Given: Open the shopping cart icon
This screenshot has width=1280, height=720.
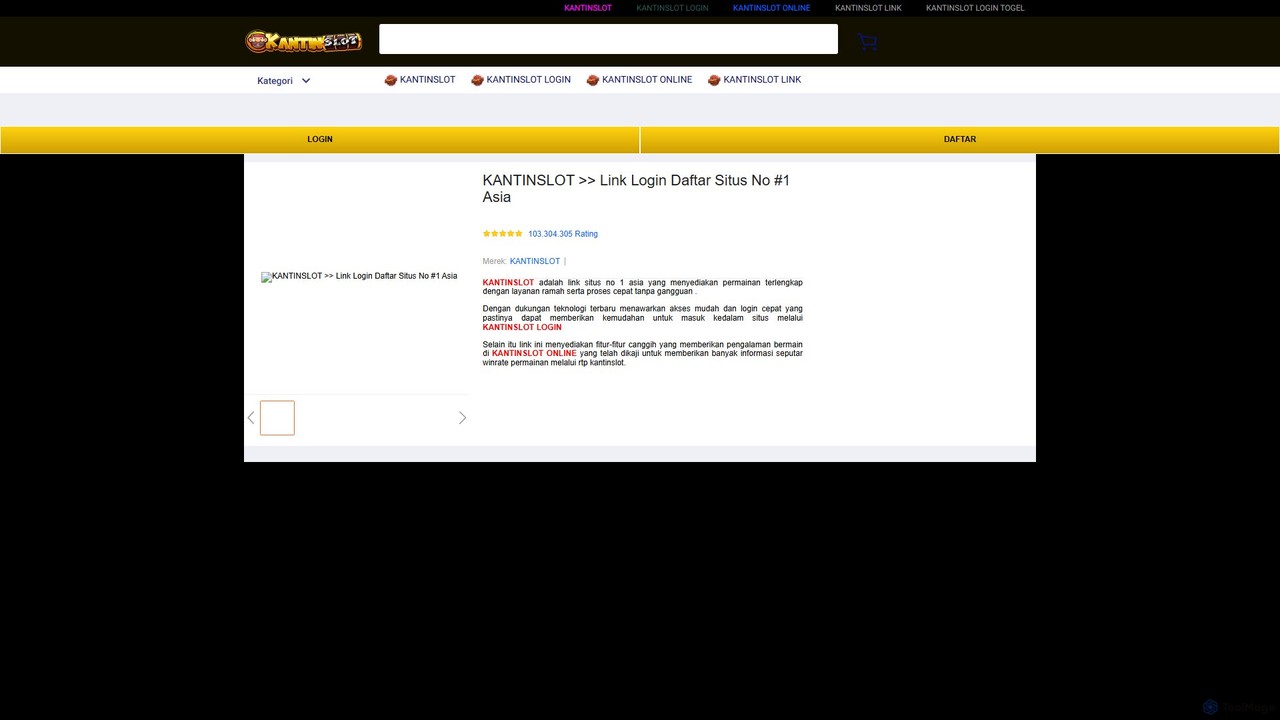Looking at the screenshot, I should coord(867,42).
